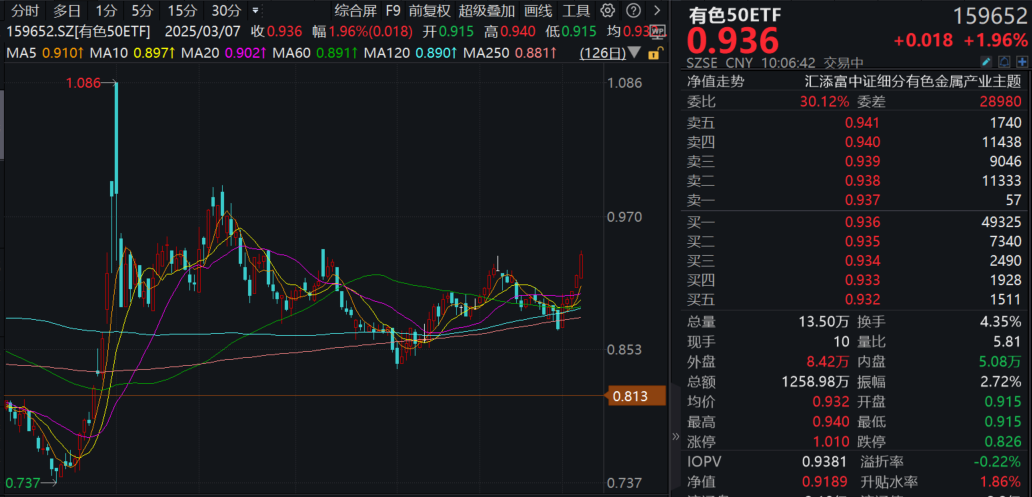This screenshot has width=1032, height=497.
Task: Select 买五 bid price 0.932
Action: pos(862,300)
